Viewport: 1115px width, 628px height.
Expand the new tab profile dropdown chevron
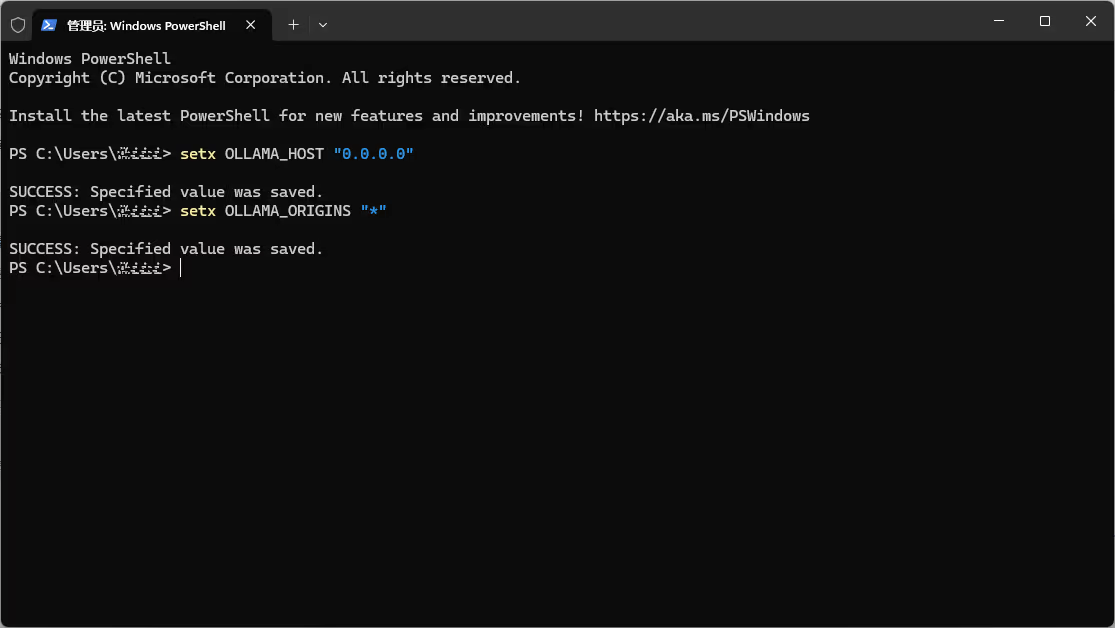323,25
